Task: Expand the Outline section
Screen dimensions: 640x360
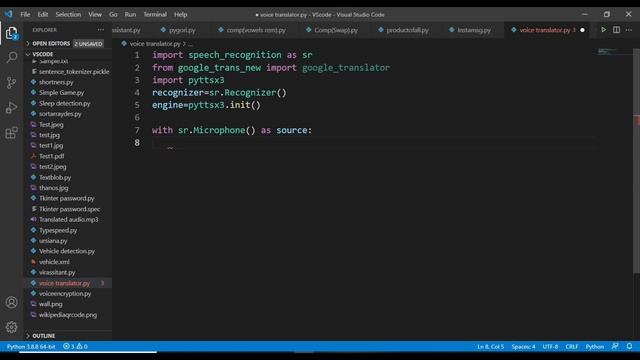Action: [x=43, y=336]
